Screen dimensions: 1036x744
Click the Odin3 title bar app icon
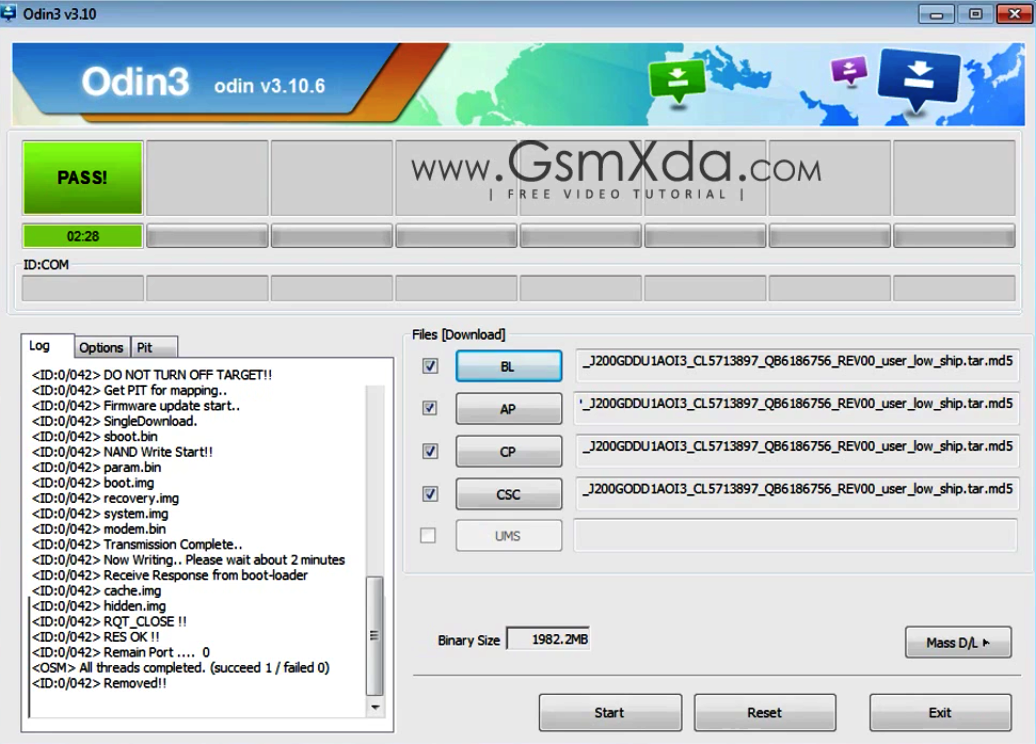point(8,13)
